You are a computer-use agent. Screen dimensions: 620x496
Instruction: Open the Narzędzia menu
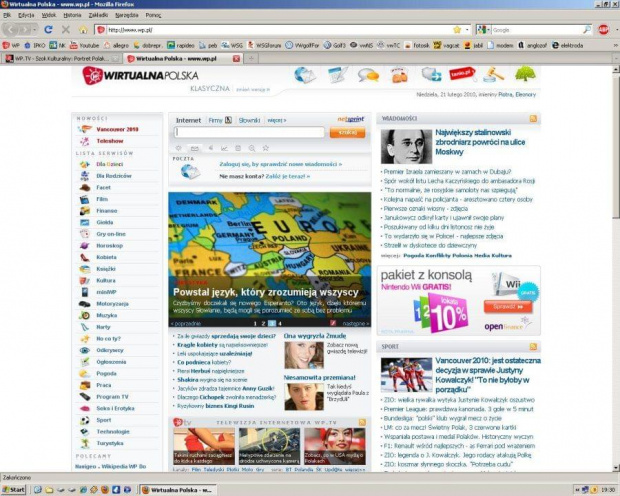[x=127, y=15]
